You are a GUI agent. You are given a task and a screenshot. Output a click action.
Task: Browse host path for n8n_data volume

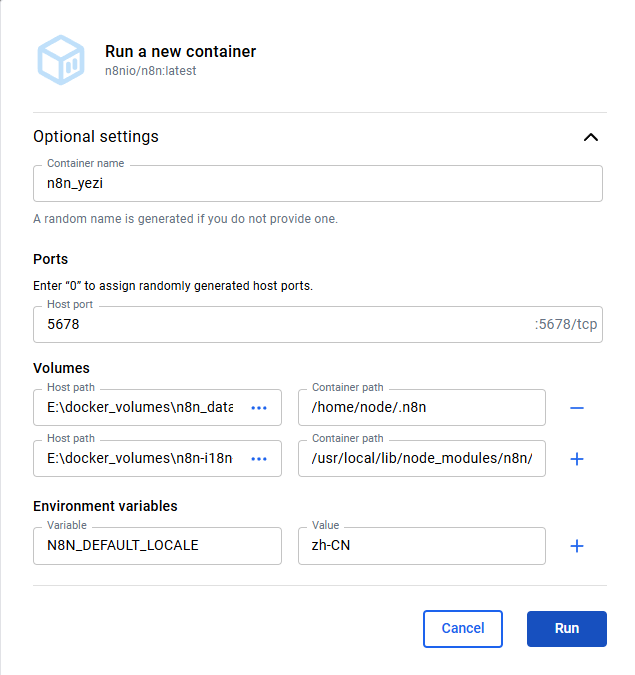pyautogui.click(x=259, y=408)
